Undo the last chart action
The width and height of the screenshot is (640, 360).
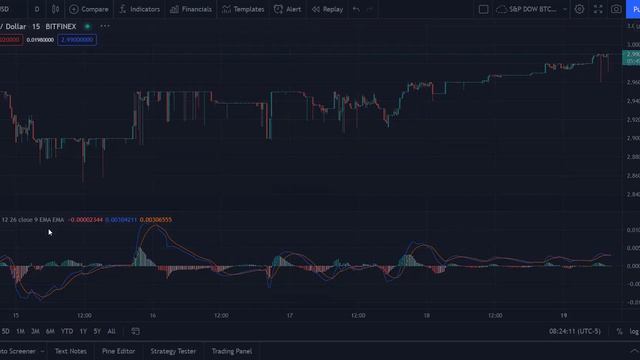click(356, 9)
